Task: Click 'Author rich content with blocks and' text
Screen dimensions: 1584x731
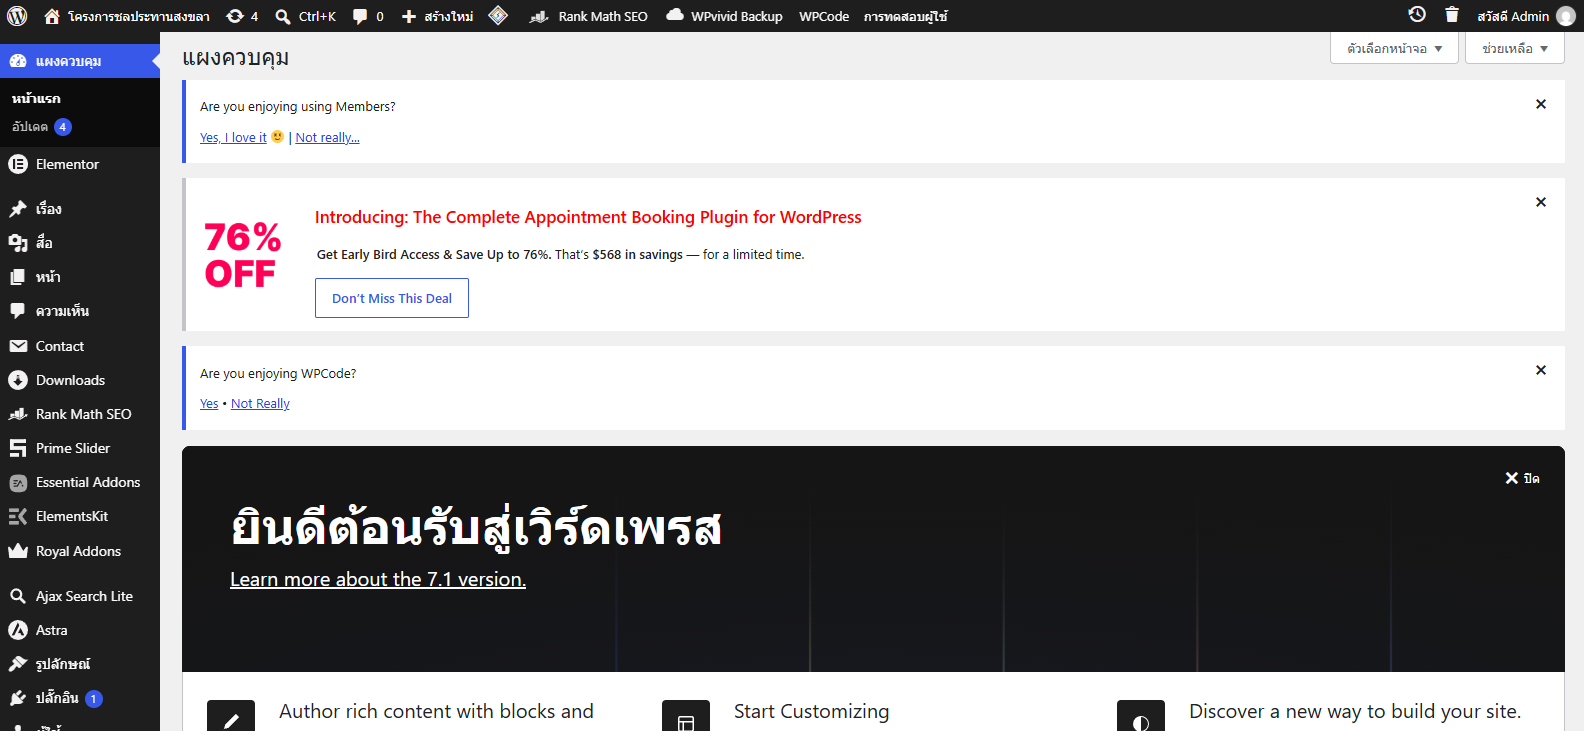Action: [436, 711]
